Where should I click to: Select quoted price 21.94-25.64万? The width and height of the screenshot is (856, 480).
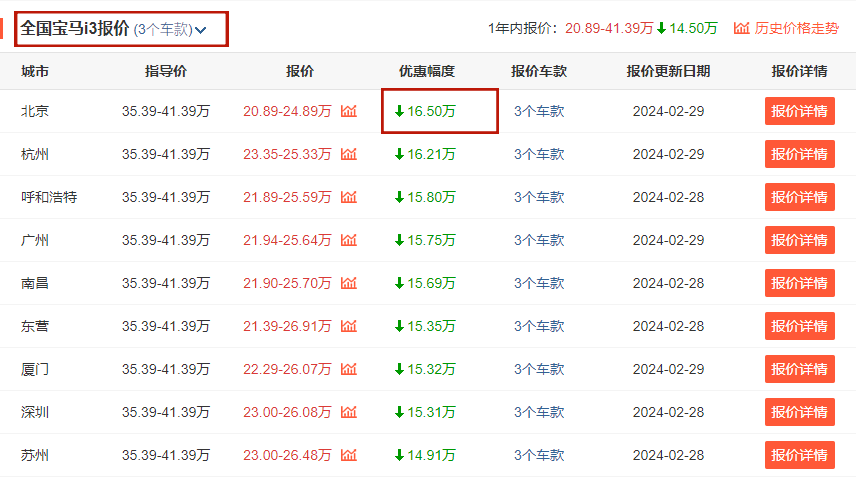click(287, 240)
